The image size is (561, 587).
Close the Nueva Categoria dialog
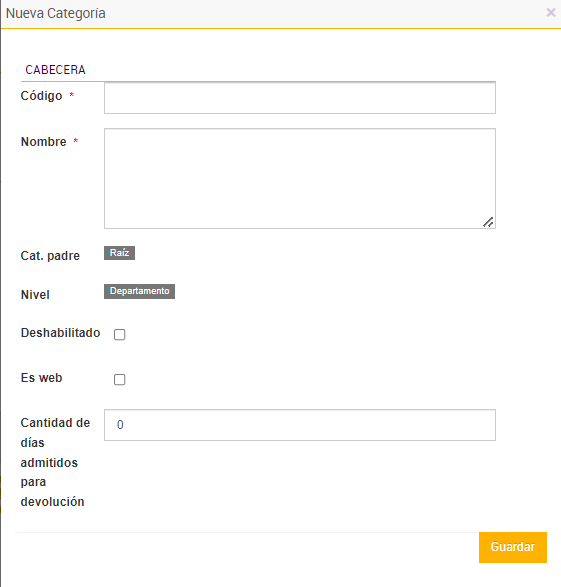tap(551, 13)
